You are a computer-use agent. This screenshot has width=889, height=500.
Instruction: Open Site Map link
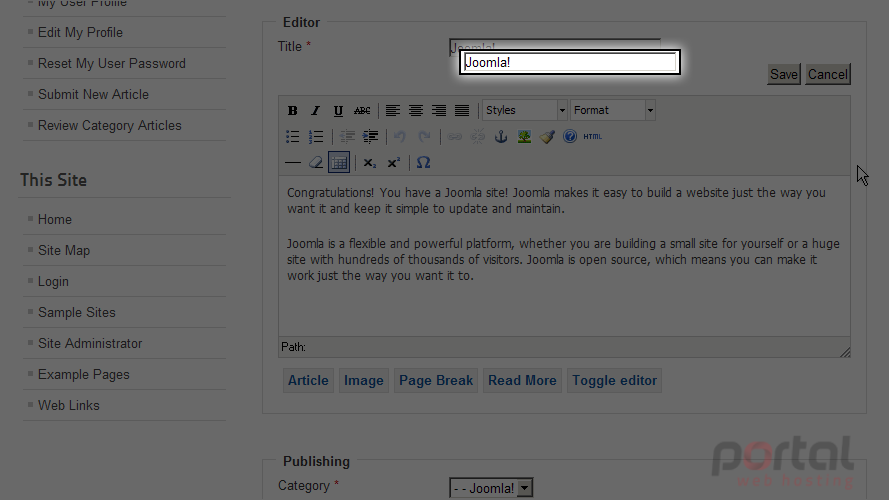[64, 251]
